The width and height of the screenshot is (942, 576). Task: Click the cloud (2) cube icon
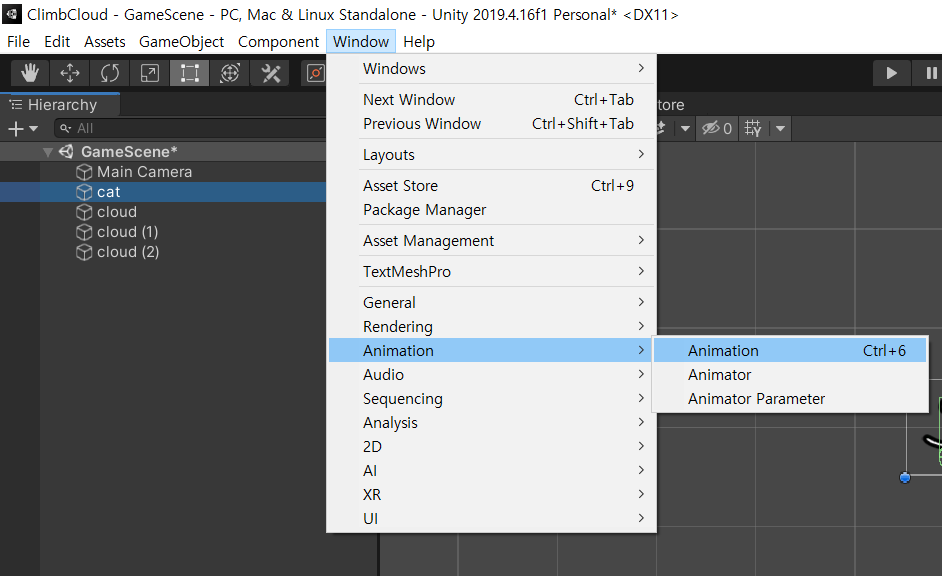click(x=84, y=252)
